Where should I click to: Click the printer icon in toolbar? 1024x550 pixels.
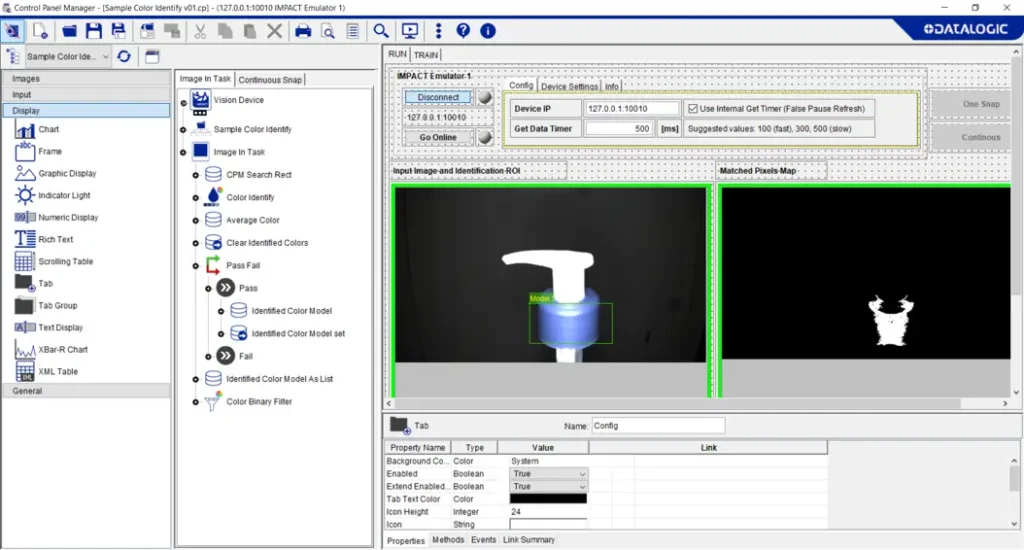coord(303,31)
